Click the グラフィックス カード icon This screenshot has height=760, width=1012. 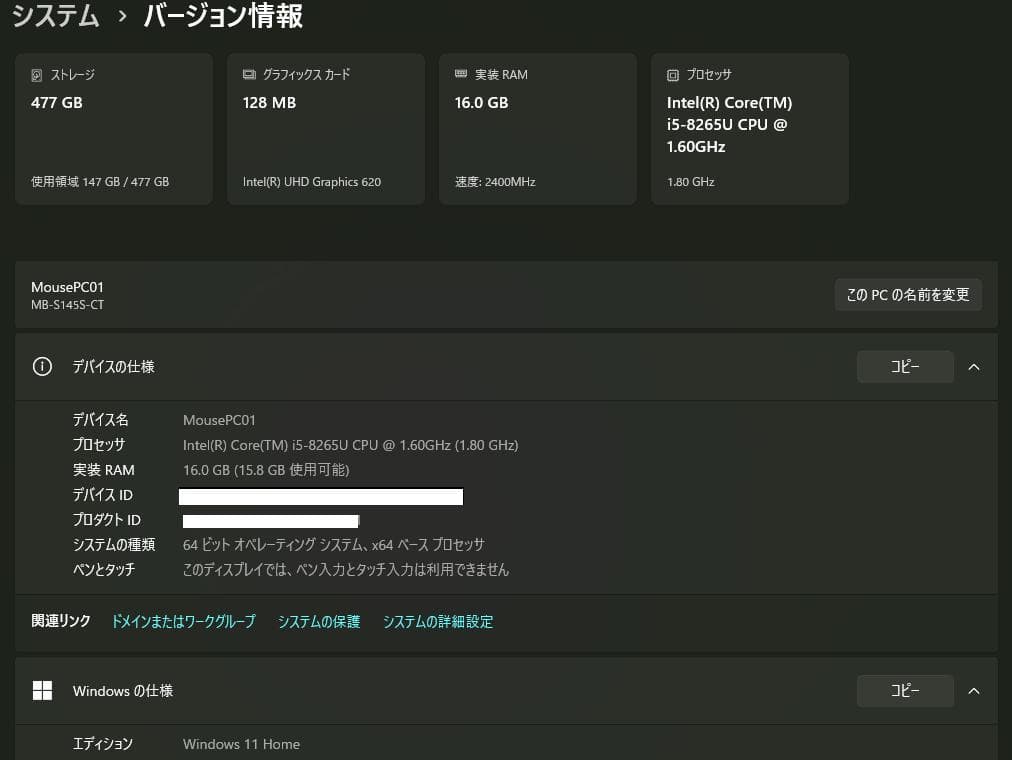click(x=249, y=73)
